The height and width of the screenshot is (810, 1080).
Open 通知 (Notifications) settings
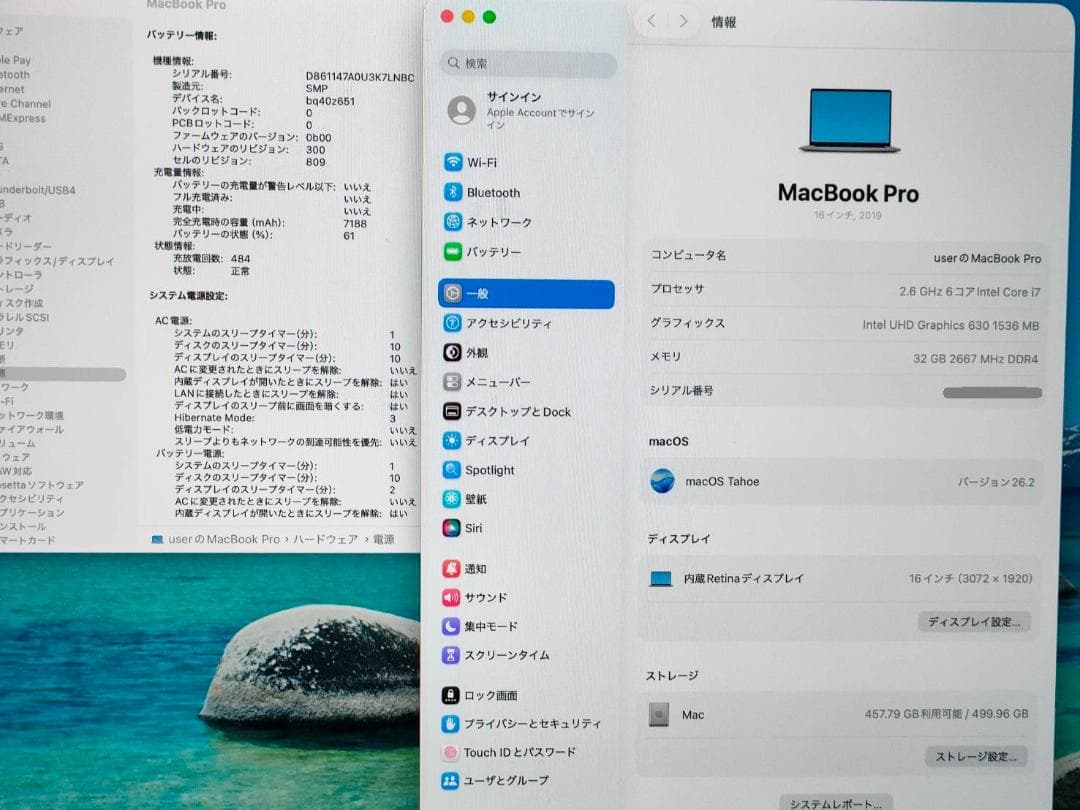click(x=475, y=568)
